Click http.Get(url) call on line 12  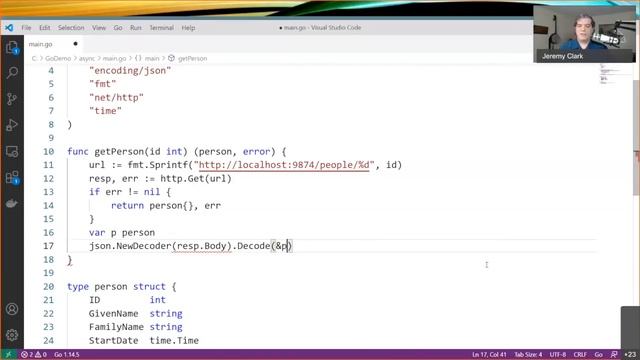196,178
